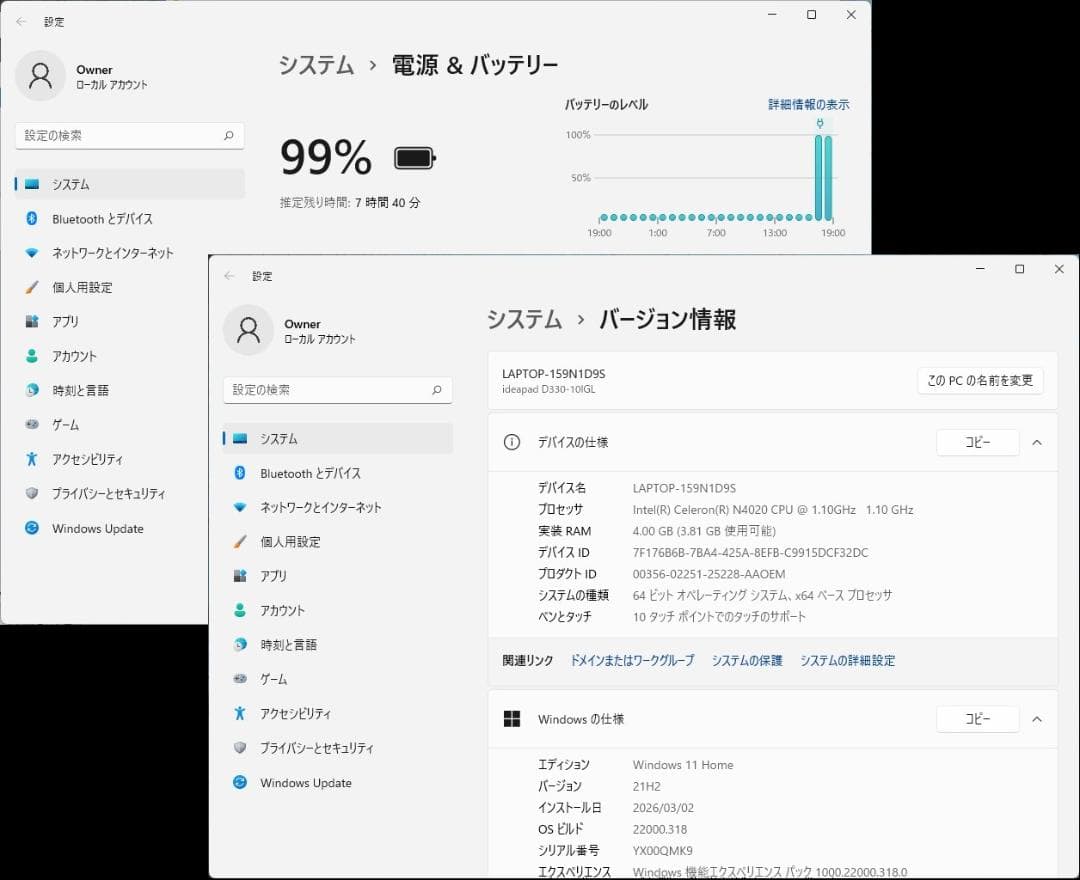Click the info icon beside デバイスの仕様

[512, 442]
